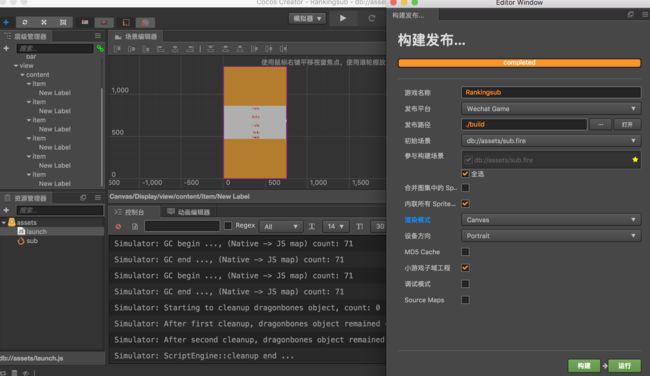Pop out the assets panel icon

83,198
